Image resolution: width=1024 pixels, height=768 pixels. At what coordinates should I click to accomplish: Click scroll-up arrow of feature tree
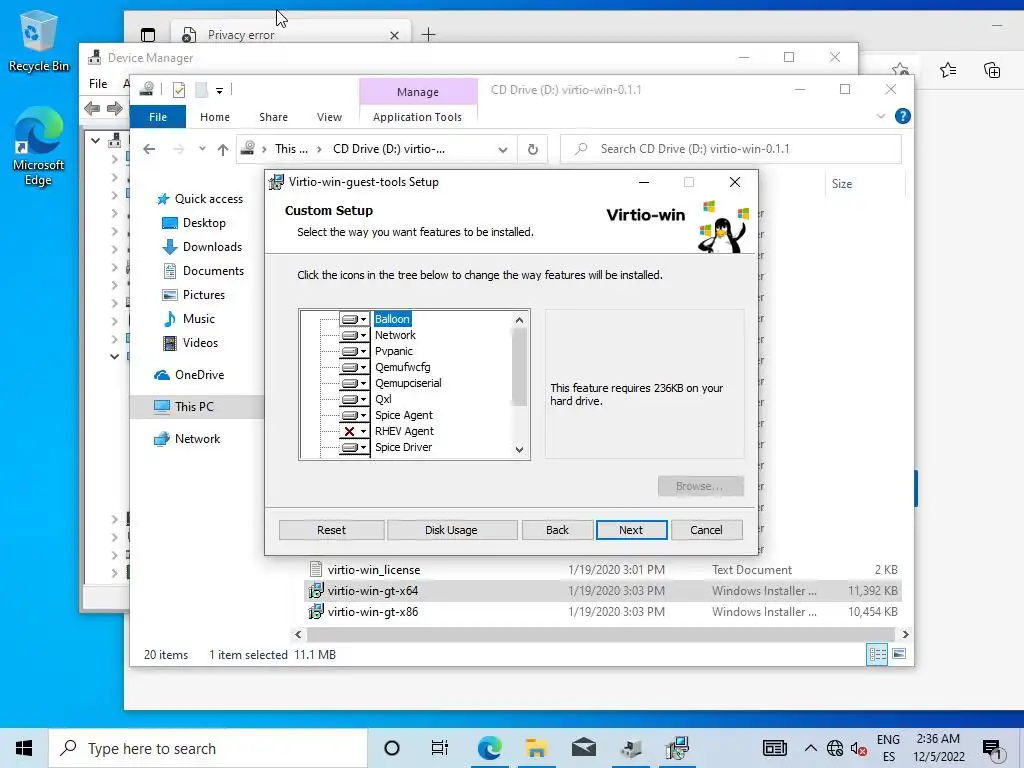[x=519, y=320]
